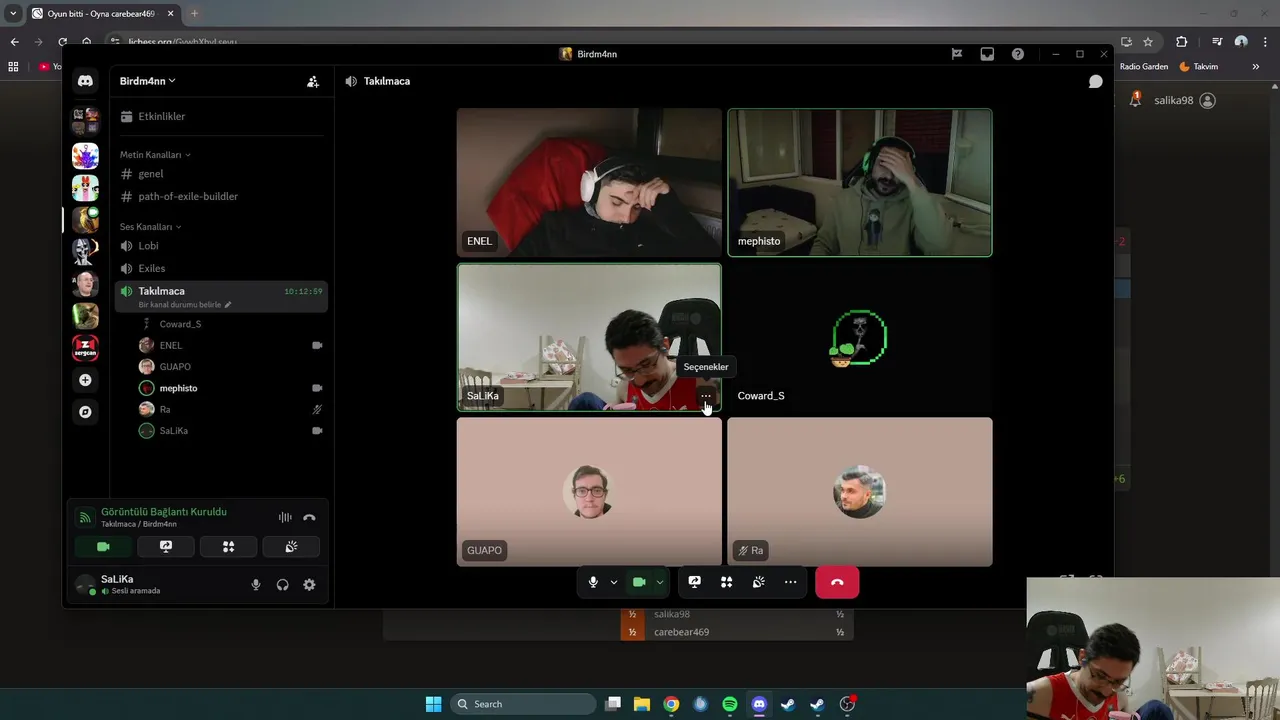This screenshot has width=1280, height=720.
Task: Collapse Metin Kanalları category
Action: pos(155,155)
